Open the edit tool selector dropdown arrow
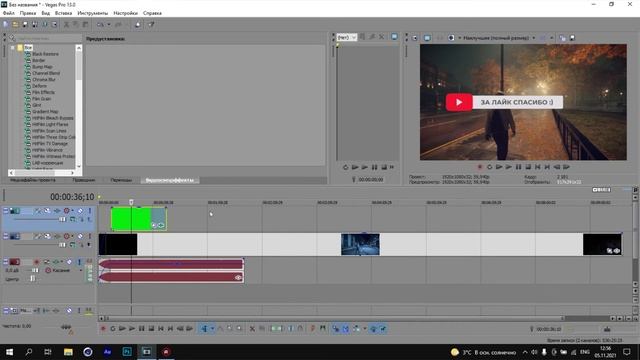 pyautogui.click(x=212, y=329)
